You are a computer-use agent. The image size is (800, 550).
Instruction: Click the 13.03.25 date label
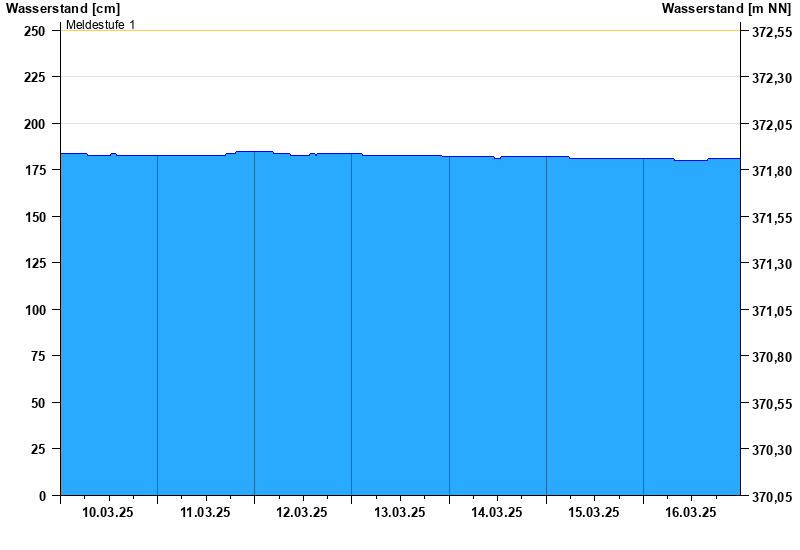(x=399, y=512)
